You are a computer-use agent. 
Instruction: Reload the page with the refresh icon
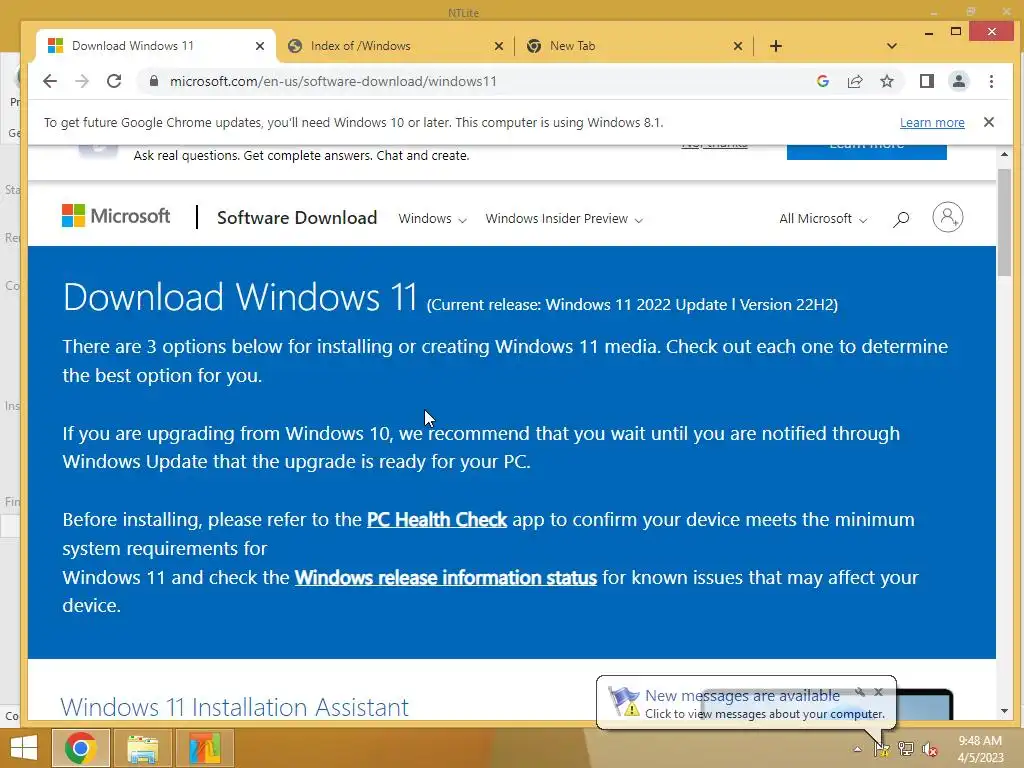click(x=114, y=81)
